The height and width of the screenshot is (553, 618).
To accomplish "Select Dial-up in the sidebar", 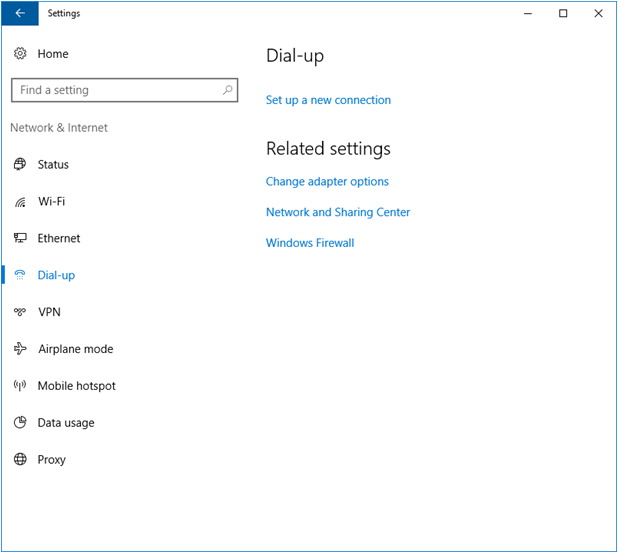I will coord(56,275).
